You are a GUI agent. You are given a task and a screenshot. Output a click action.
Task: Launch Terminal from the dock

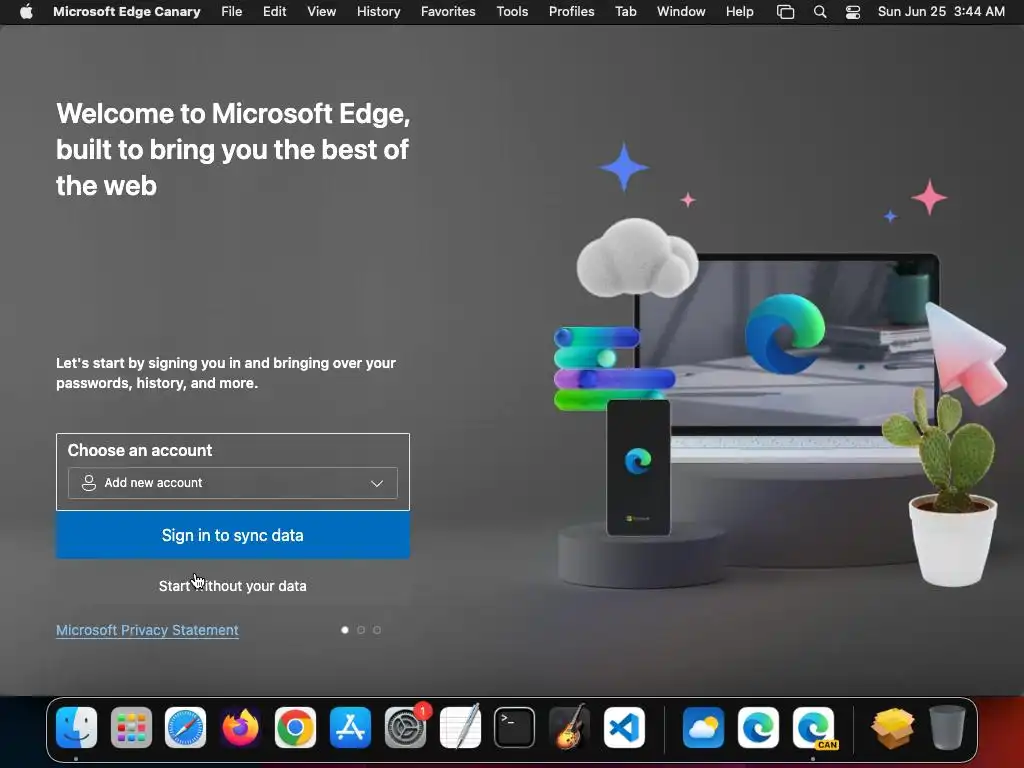tap(515, 728)
